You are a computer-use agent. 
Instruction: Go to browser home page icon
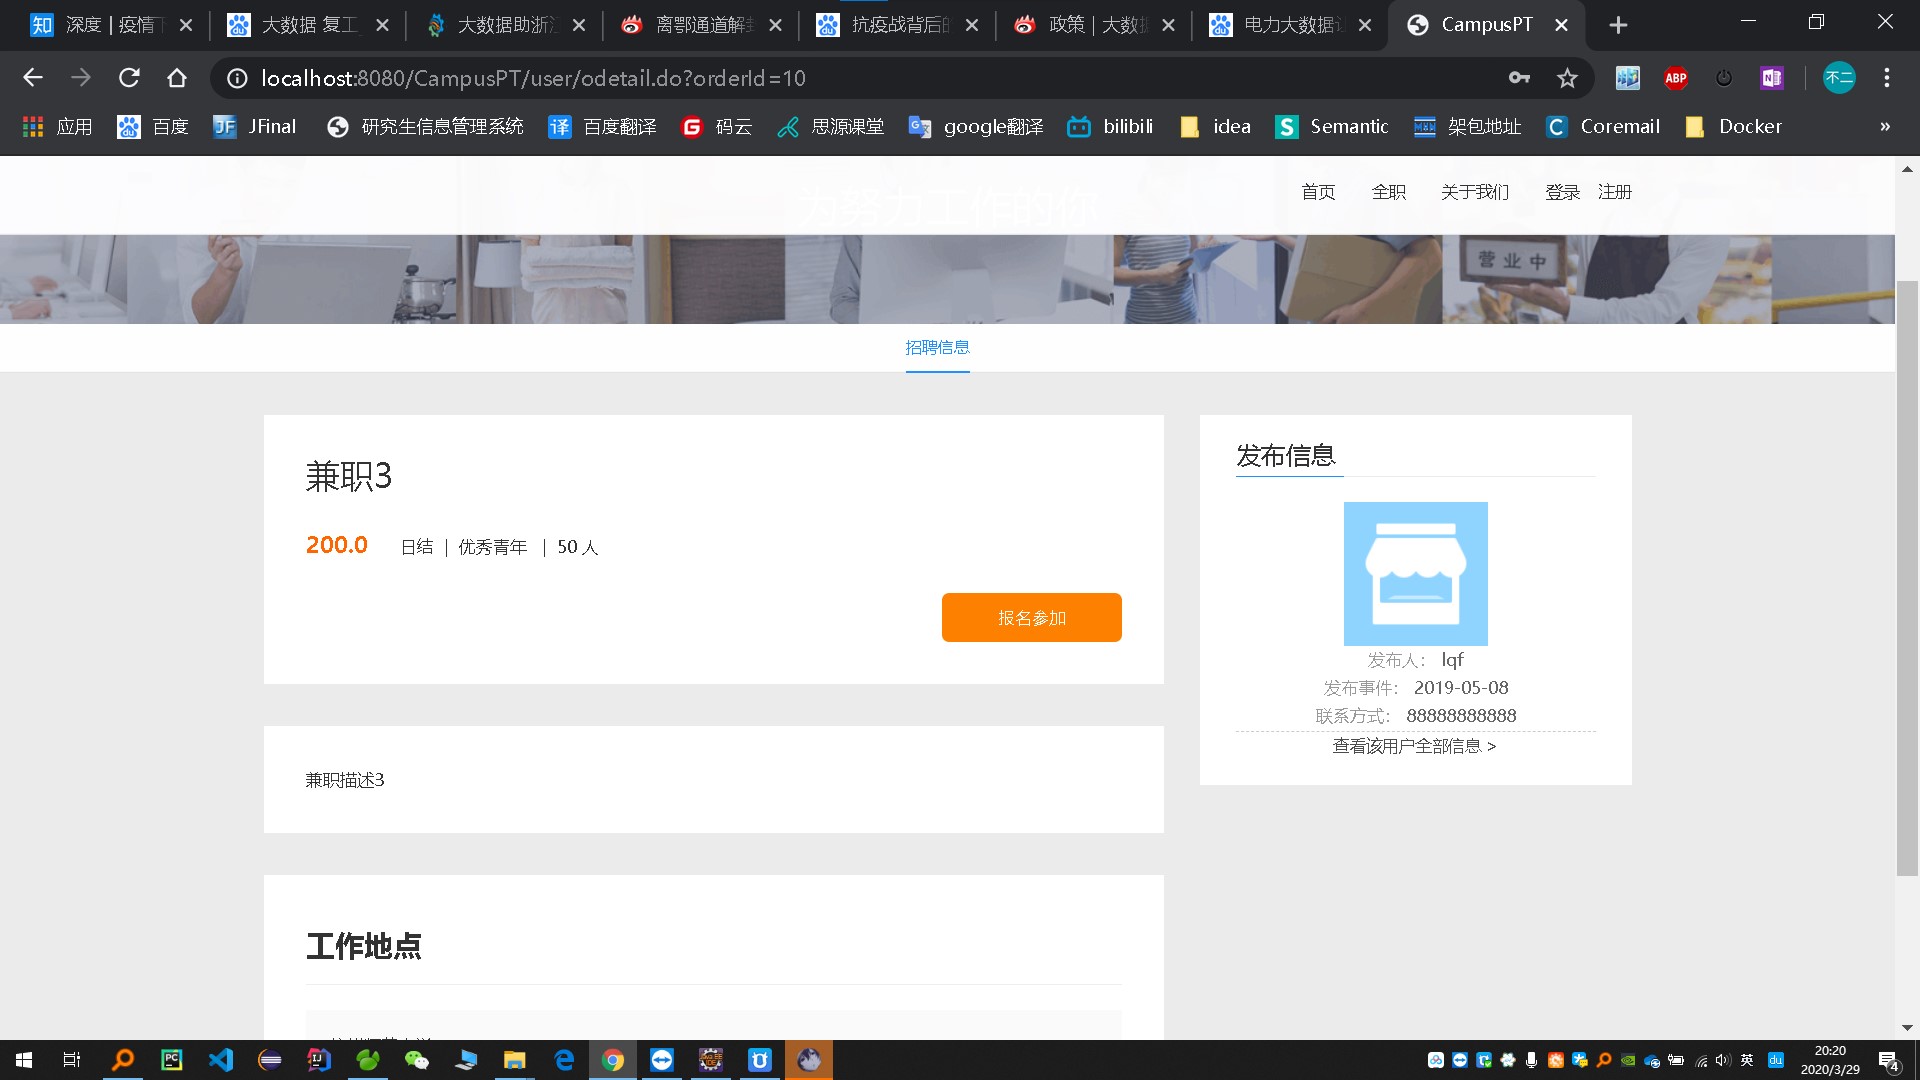coord(177,78)
